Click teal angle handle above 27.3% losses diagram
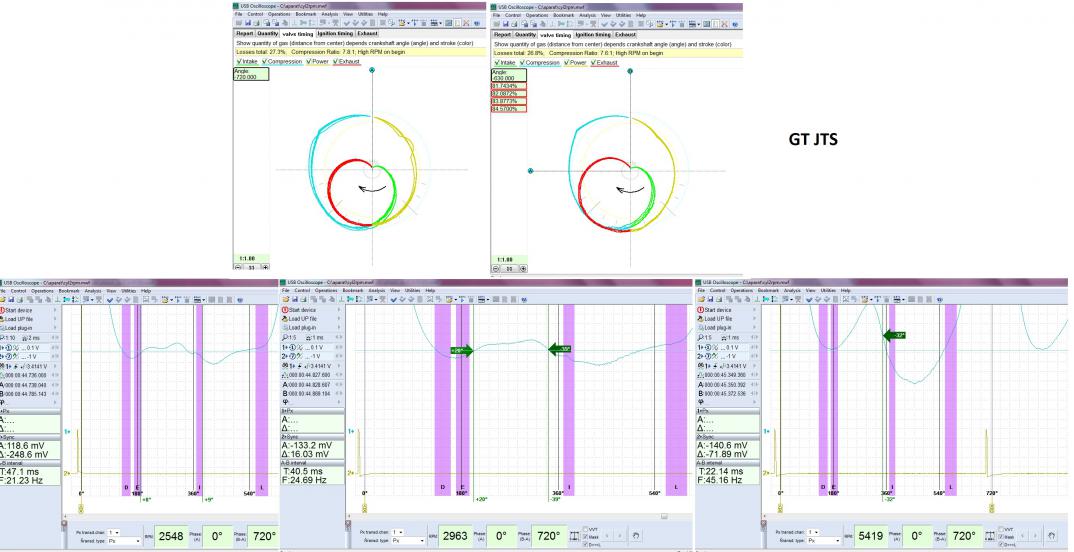The image size is (1074, 552). click(x=372, y=70)
